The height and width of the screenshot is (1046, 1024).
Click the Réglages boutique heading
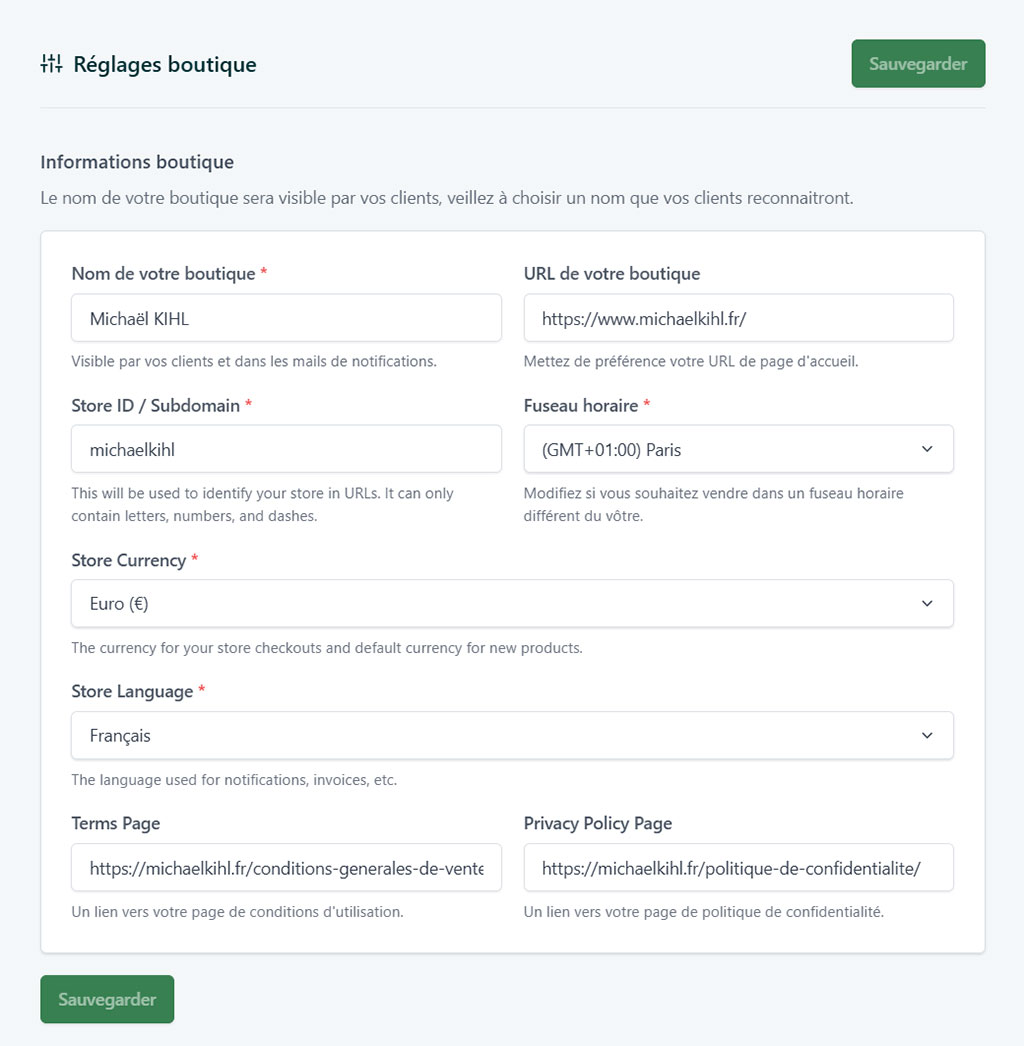tap(165, 64)
